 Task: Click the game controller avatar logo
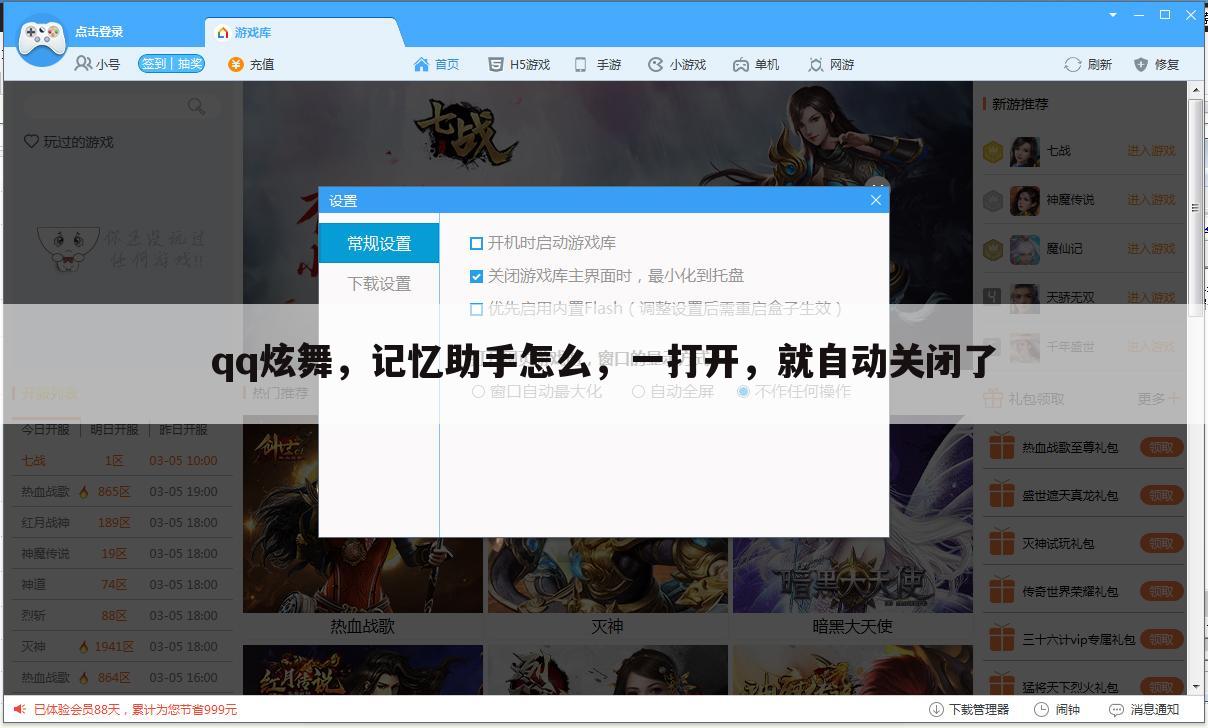pyautogui.click(x=42, y=40)
